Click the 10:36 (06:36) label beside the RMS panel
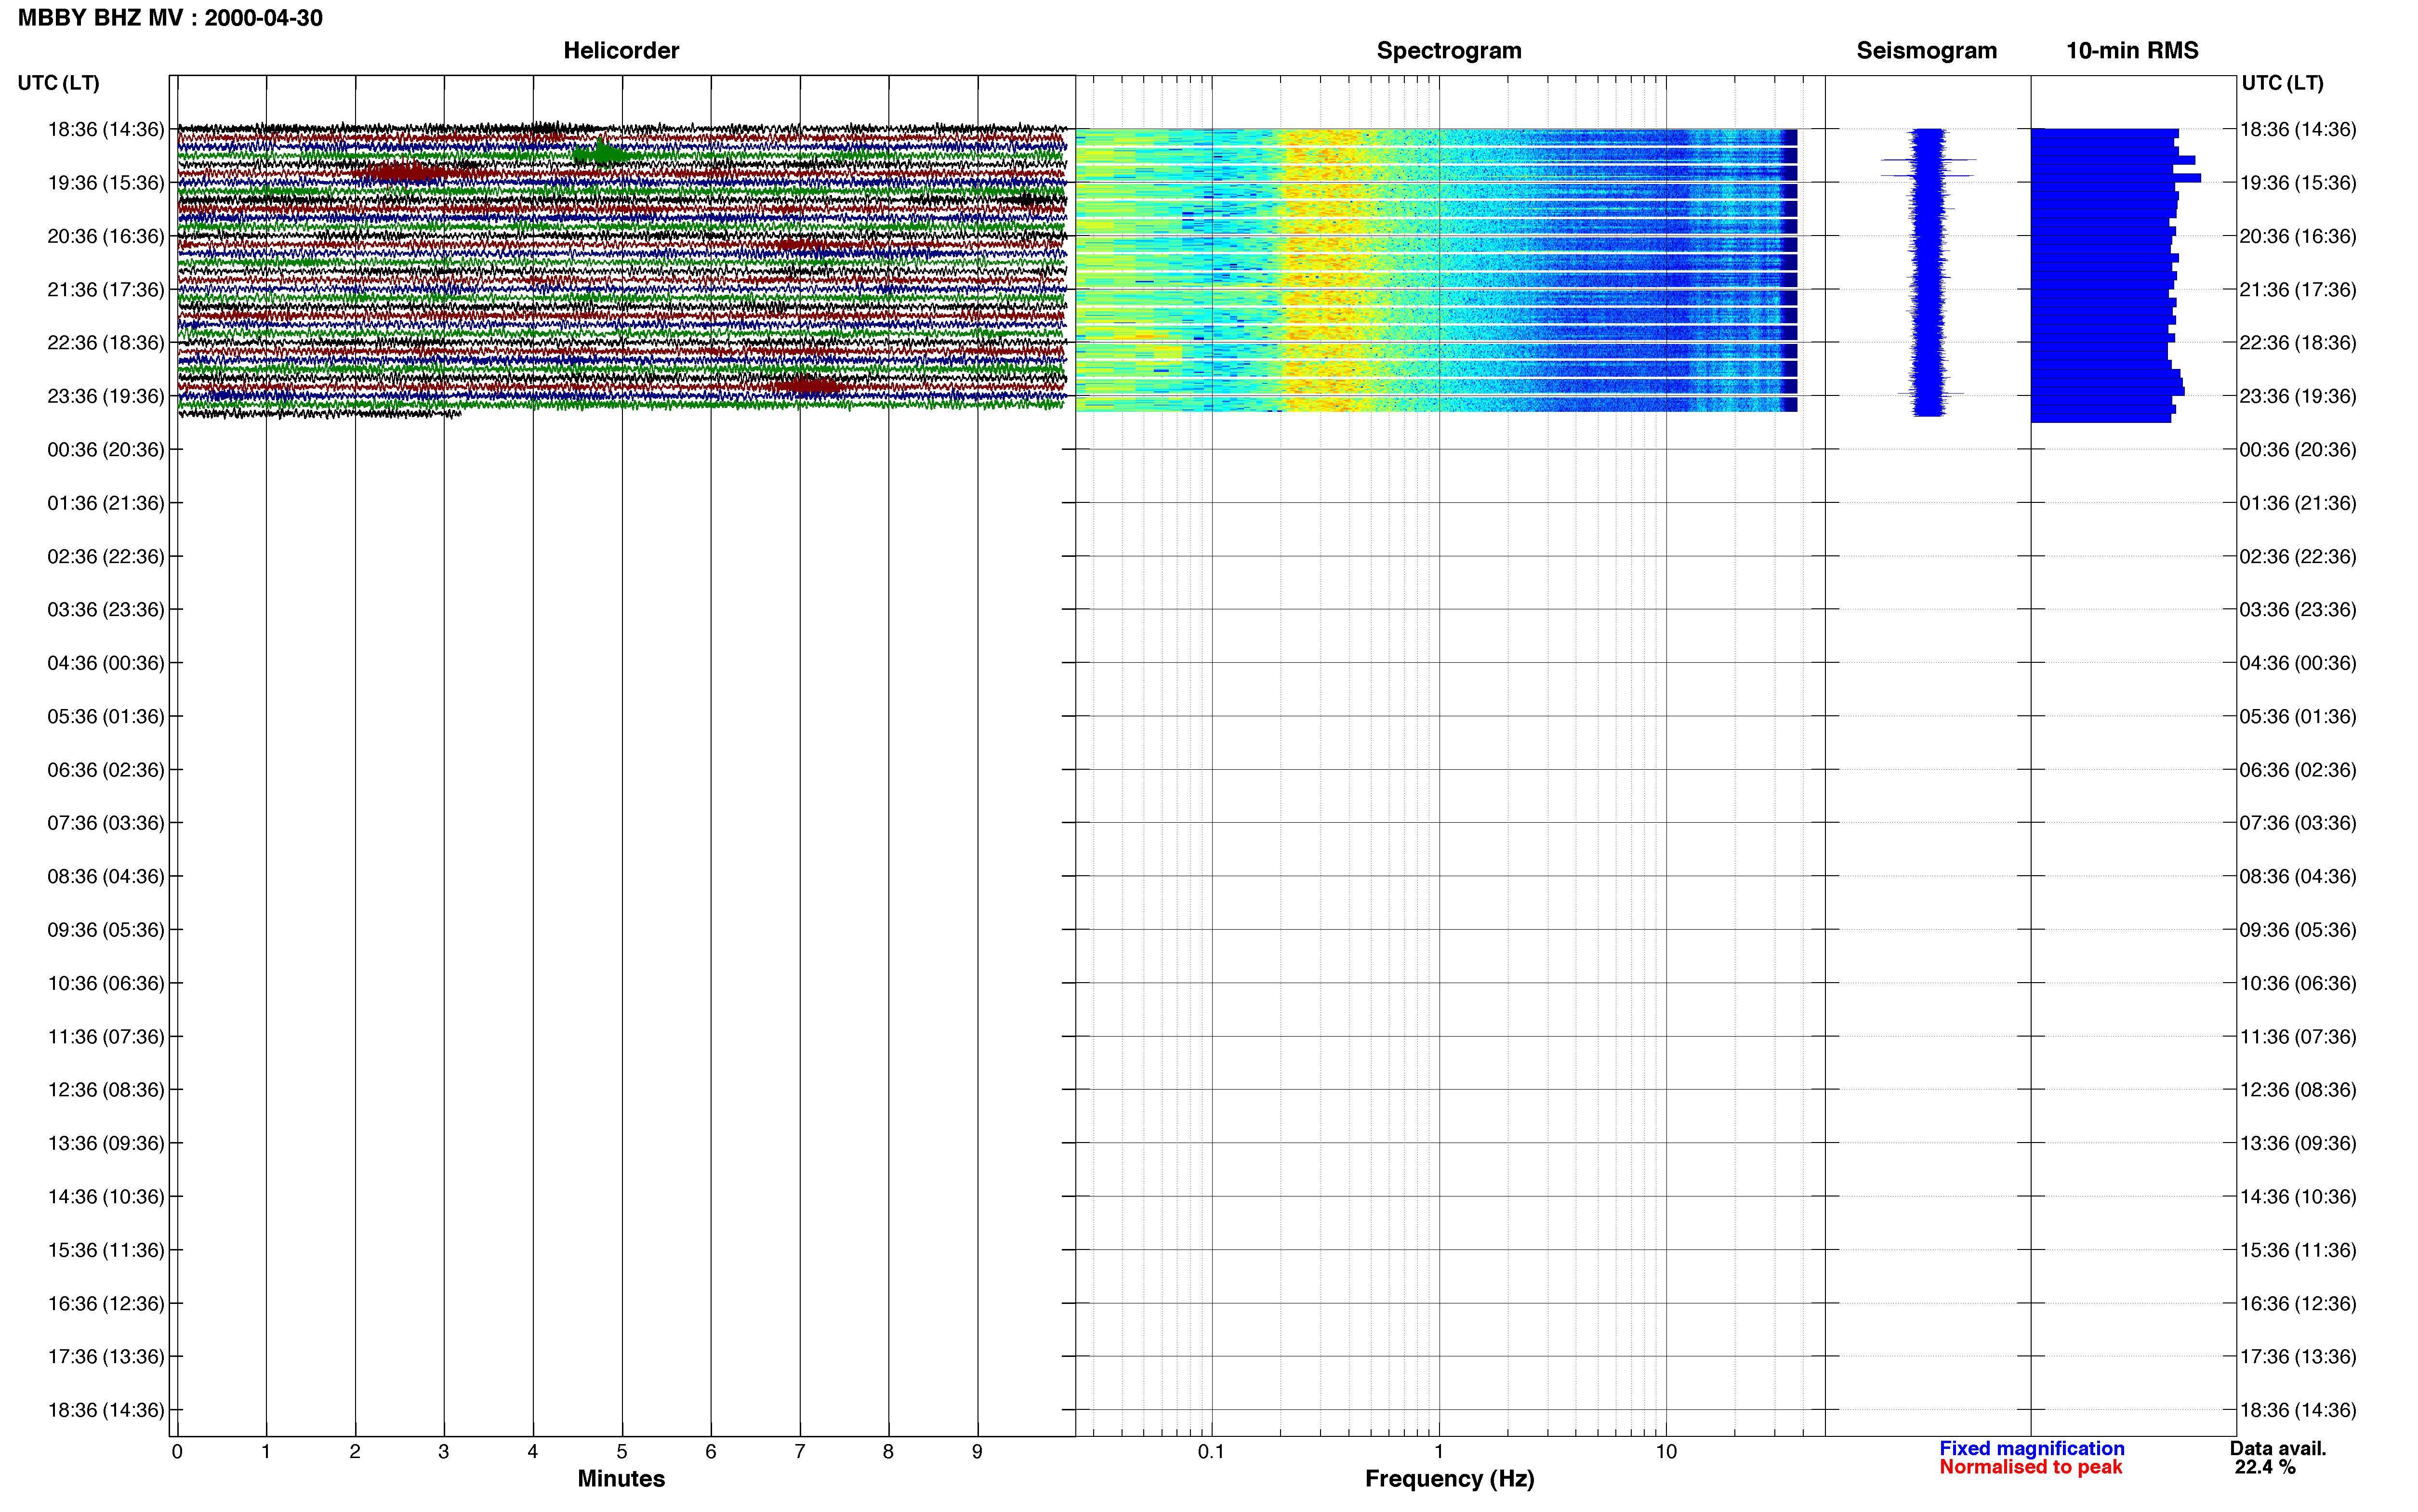Viewport: 2418px width, 1512px height. coord(2298,984)
